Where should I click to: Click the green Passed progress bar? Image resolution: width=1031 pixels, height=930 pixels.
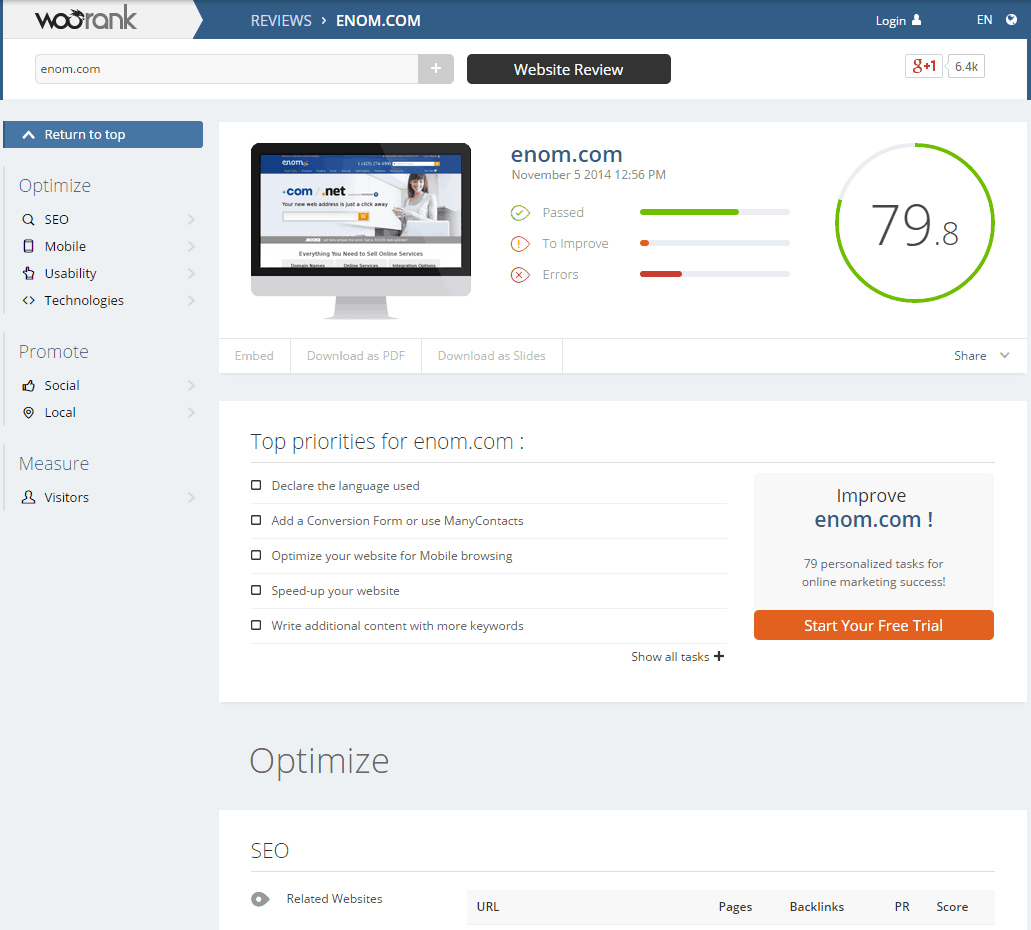(715, 212)
